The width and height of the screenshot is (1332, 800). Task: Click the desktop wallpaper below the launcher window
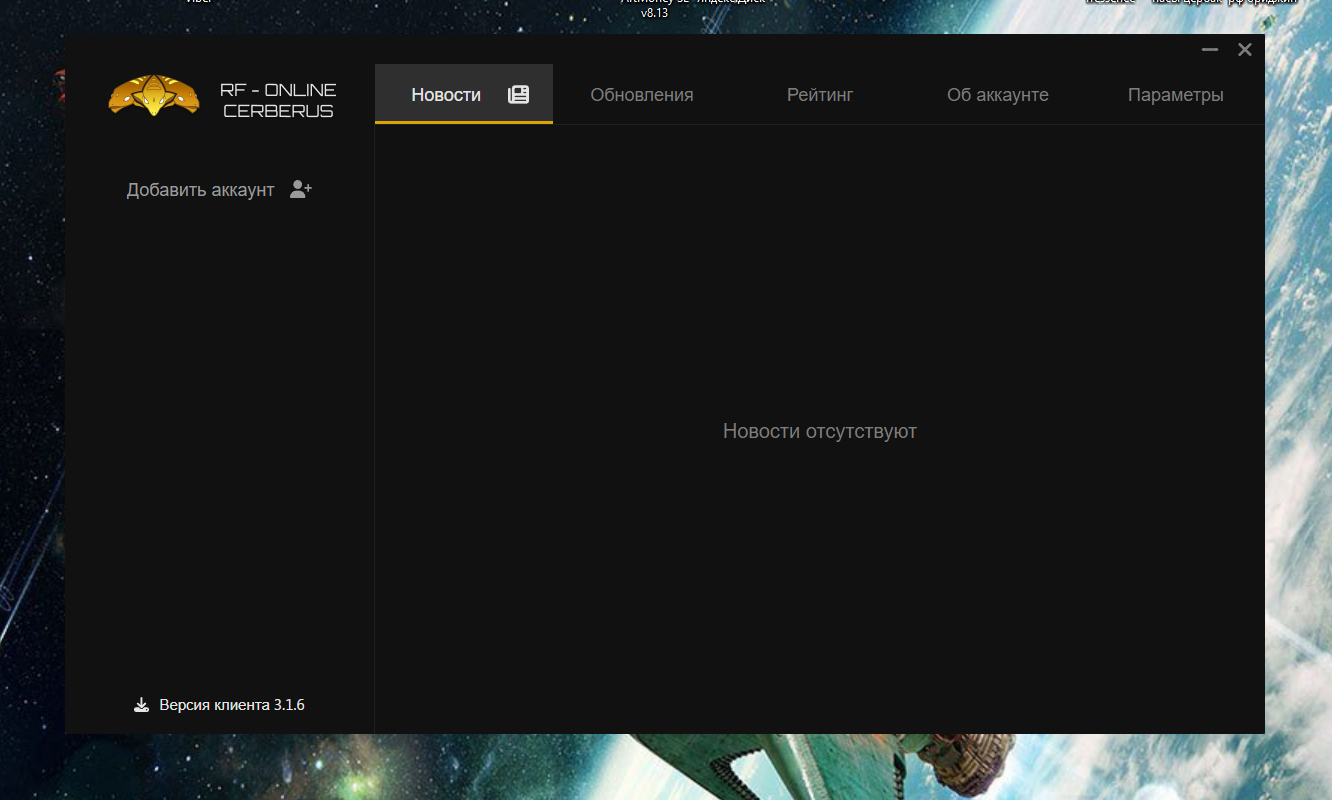[500, 768]
